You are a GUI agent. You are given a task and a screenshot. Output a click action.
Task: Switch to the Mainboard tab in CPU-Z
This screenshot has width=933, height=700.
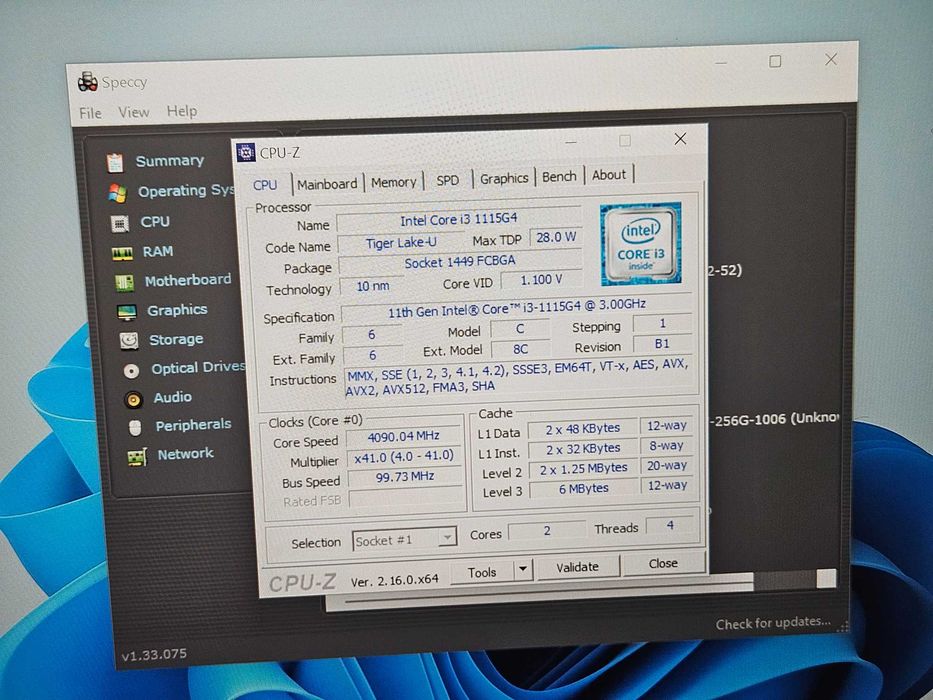[x=327, y=184]
